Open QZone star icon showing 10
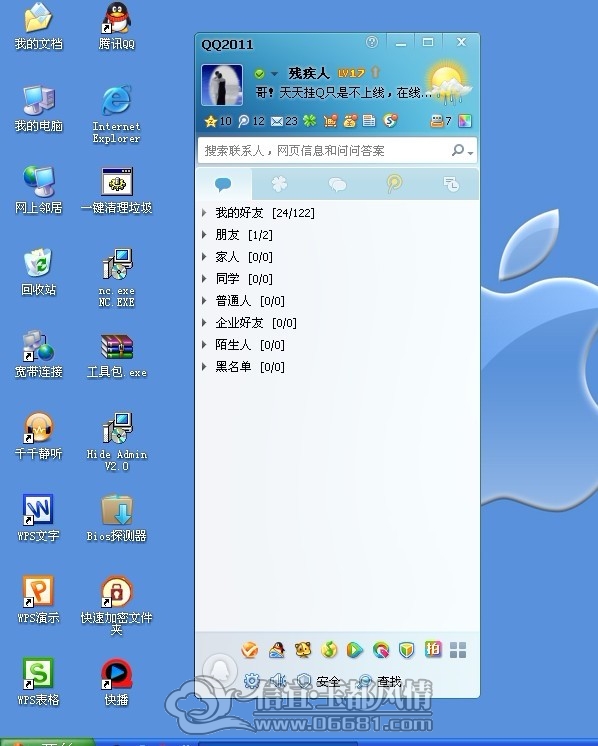 pos(217,121)
